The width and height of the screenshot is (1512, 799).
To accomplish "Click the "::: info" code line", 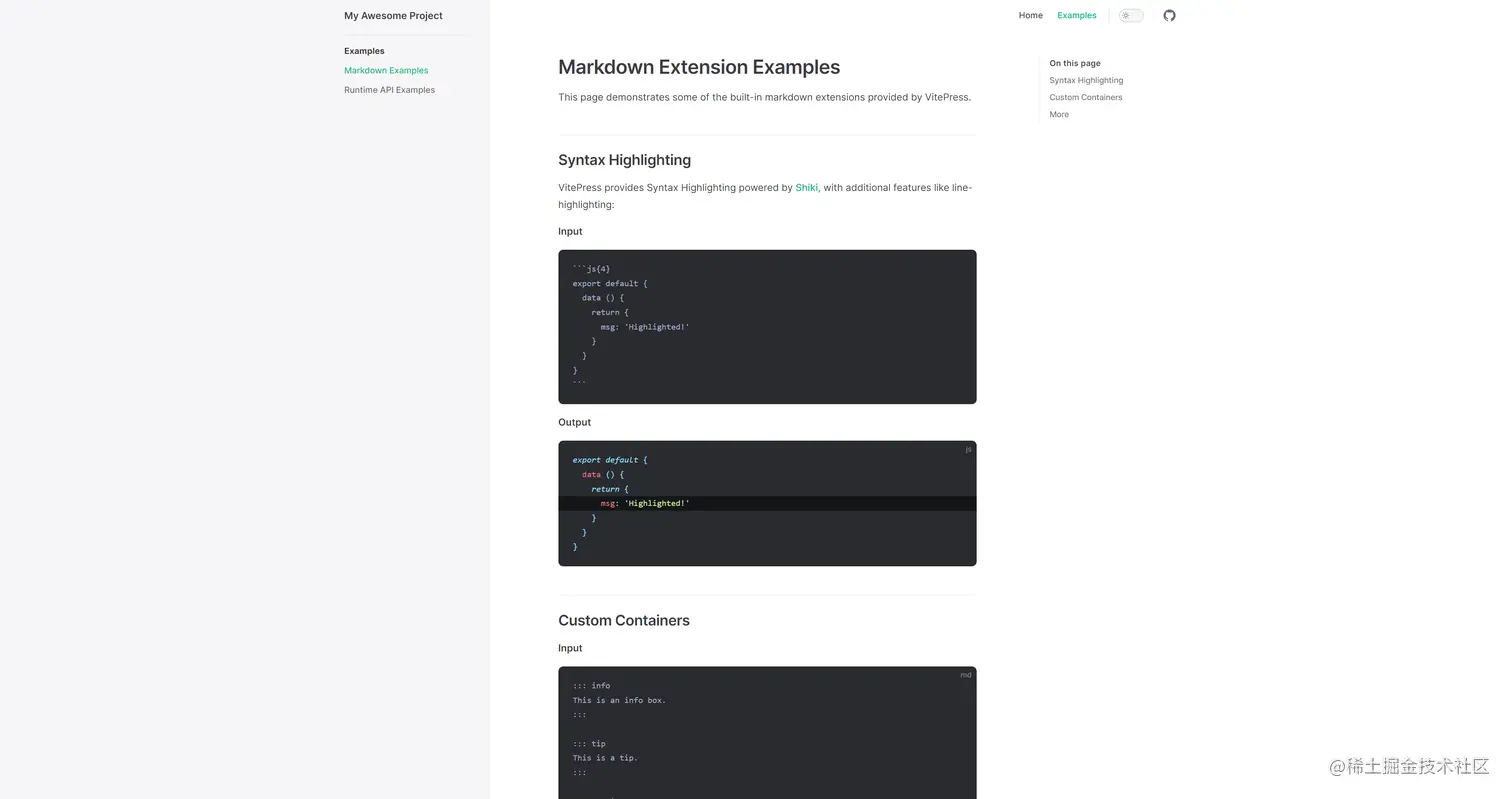I will 591,686.
